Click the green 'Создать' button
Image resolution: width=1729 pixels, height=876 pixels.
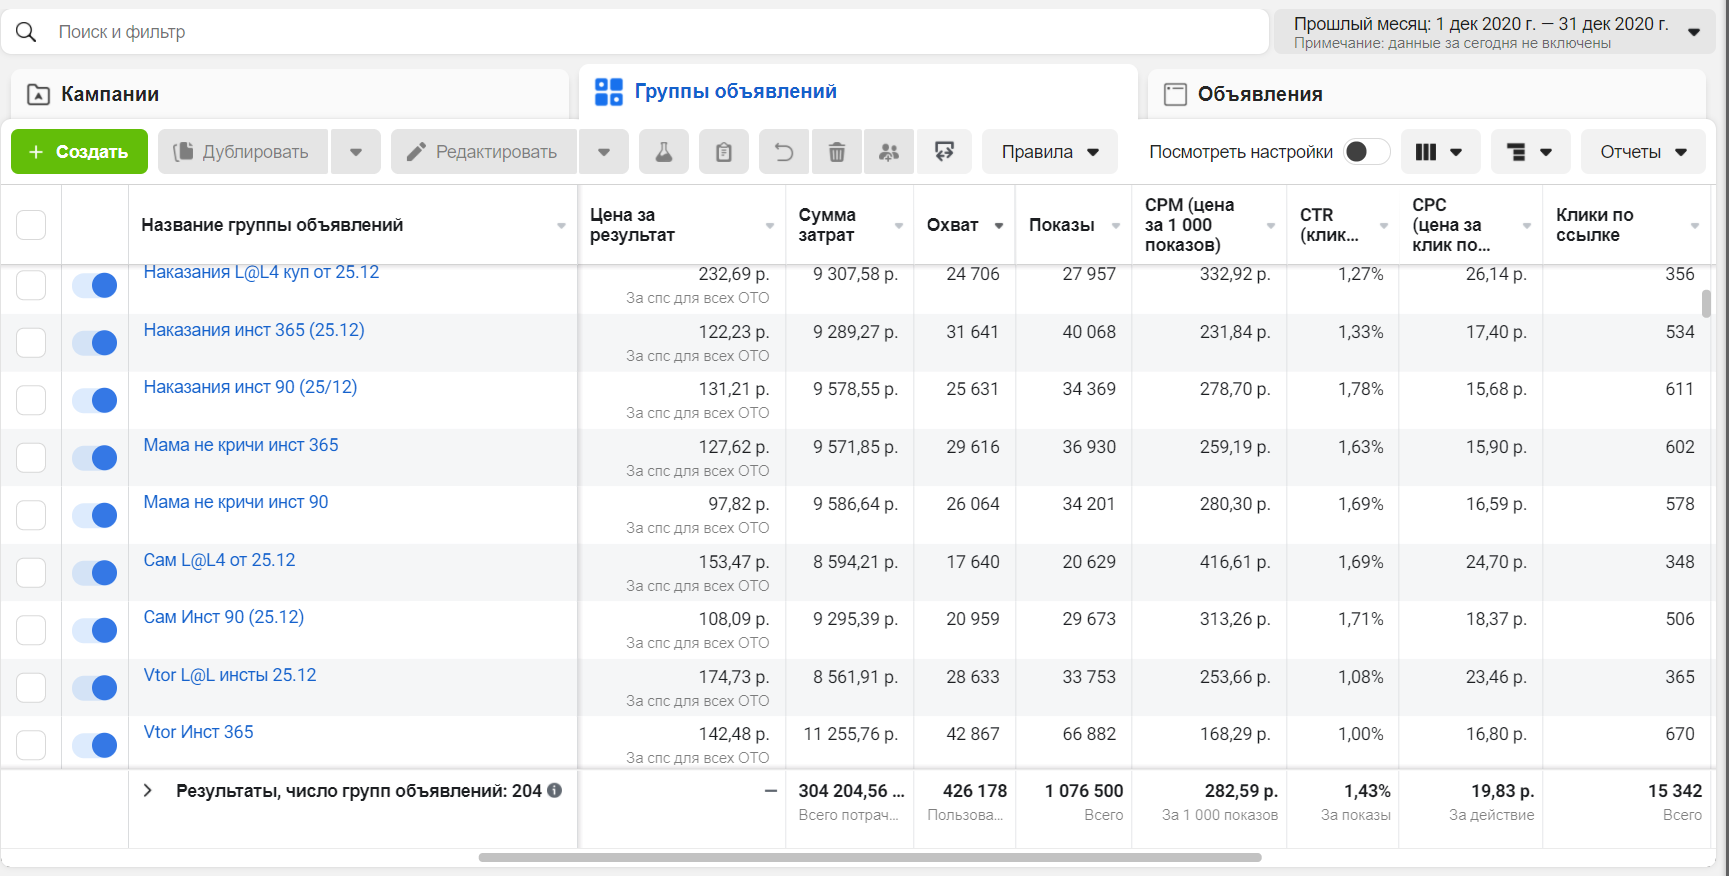coord(79,152)
